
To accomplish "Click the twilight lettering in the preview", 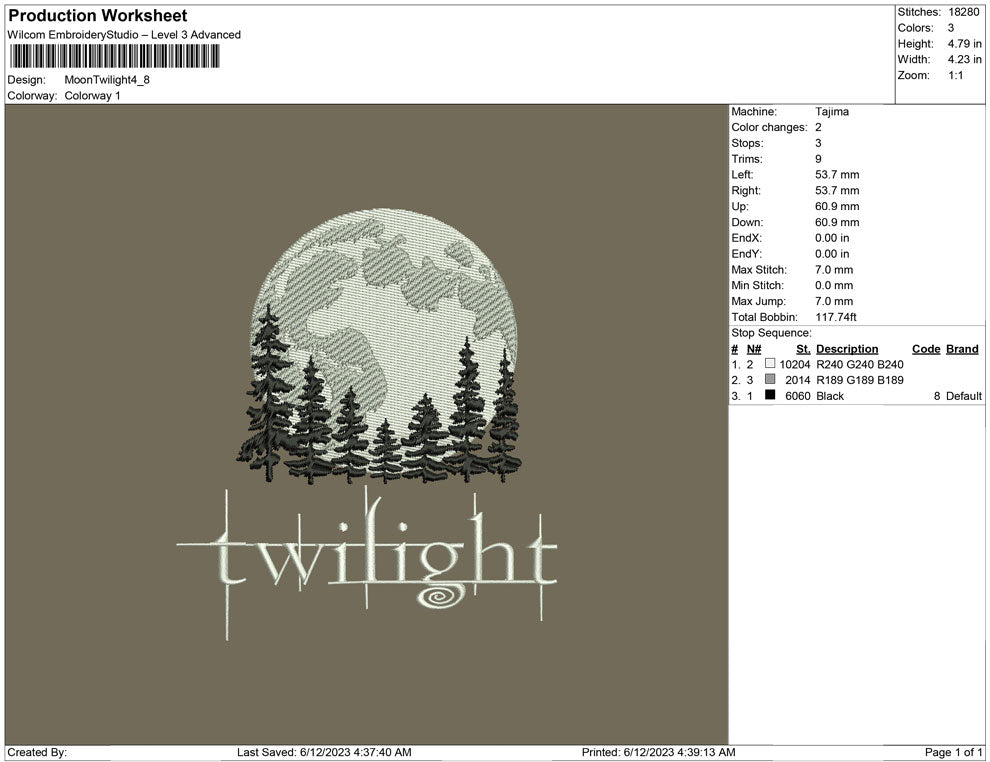I will click(367, 562).
